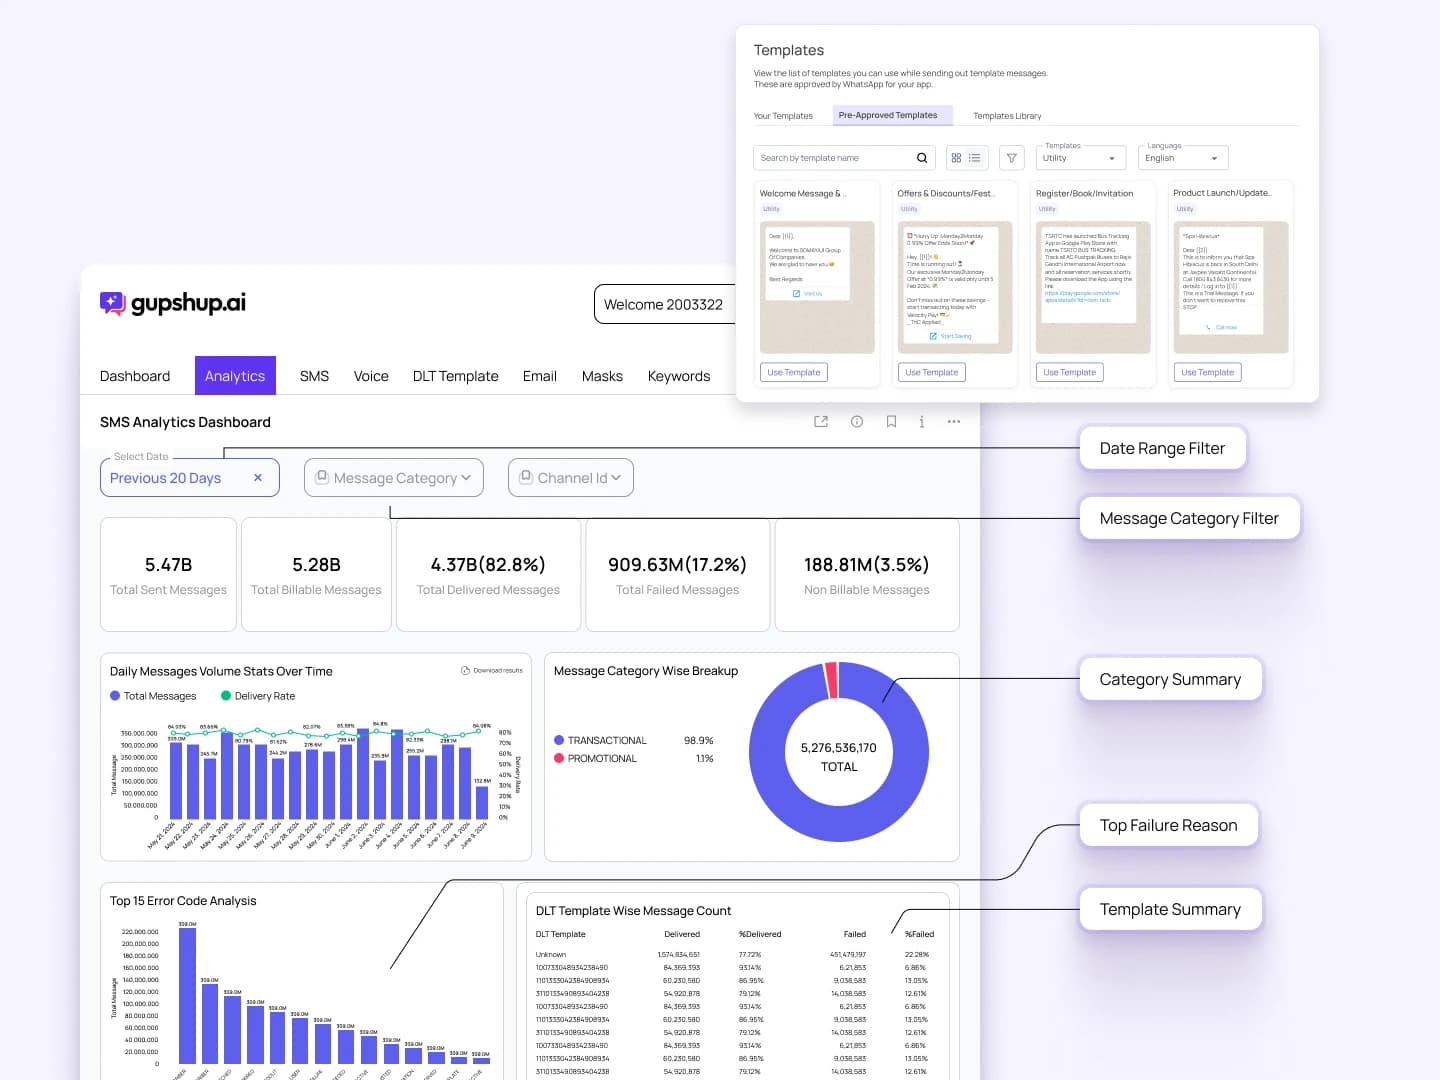This screenshot has width=1440, height=1080.
Task: Click Download results on the volume chart
Action: (x=492, y=671)
